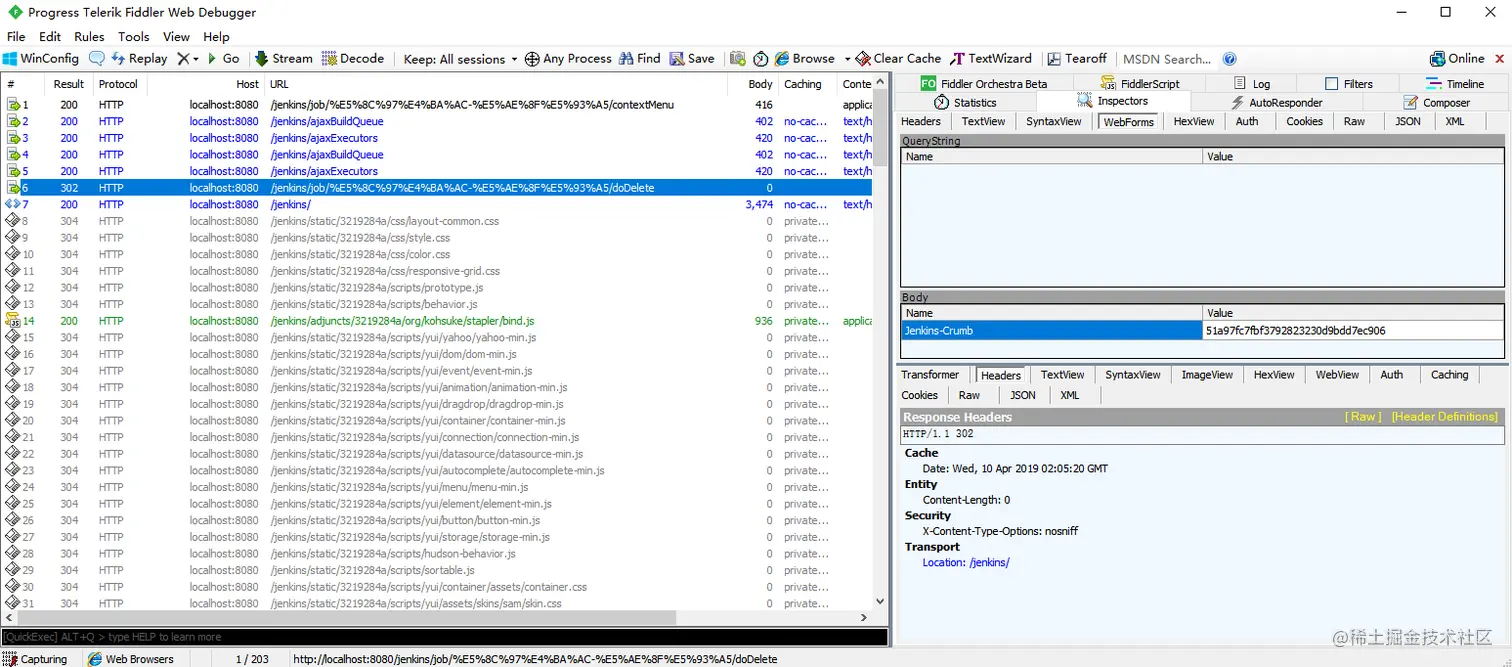The image size is (1512, 667).
Task: Select session 14 bind.js row
Action: [x=437, y=321]
